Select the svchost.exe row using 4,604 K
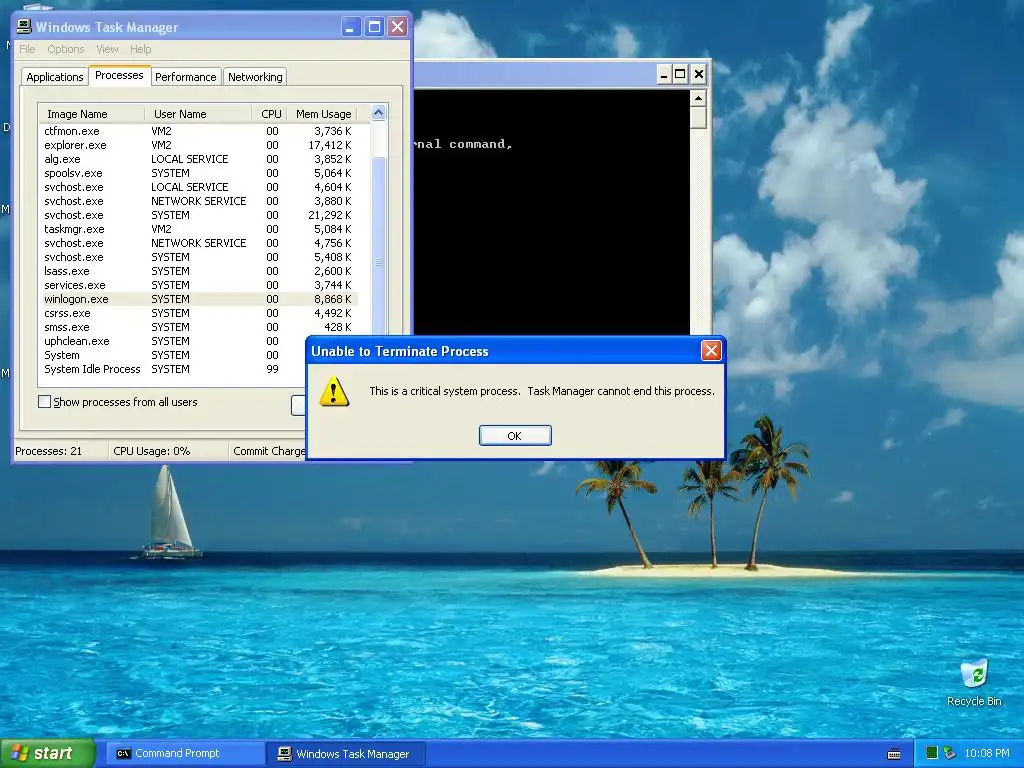The height and width of the screenshot is (768, 1024). pyautogui.click(x=198, y=187)
